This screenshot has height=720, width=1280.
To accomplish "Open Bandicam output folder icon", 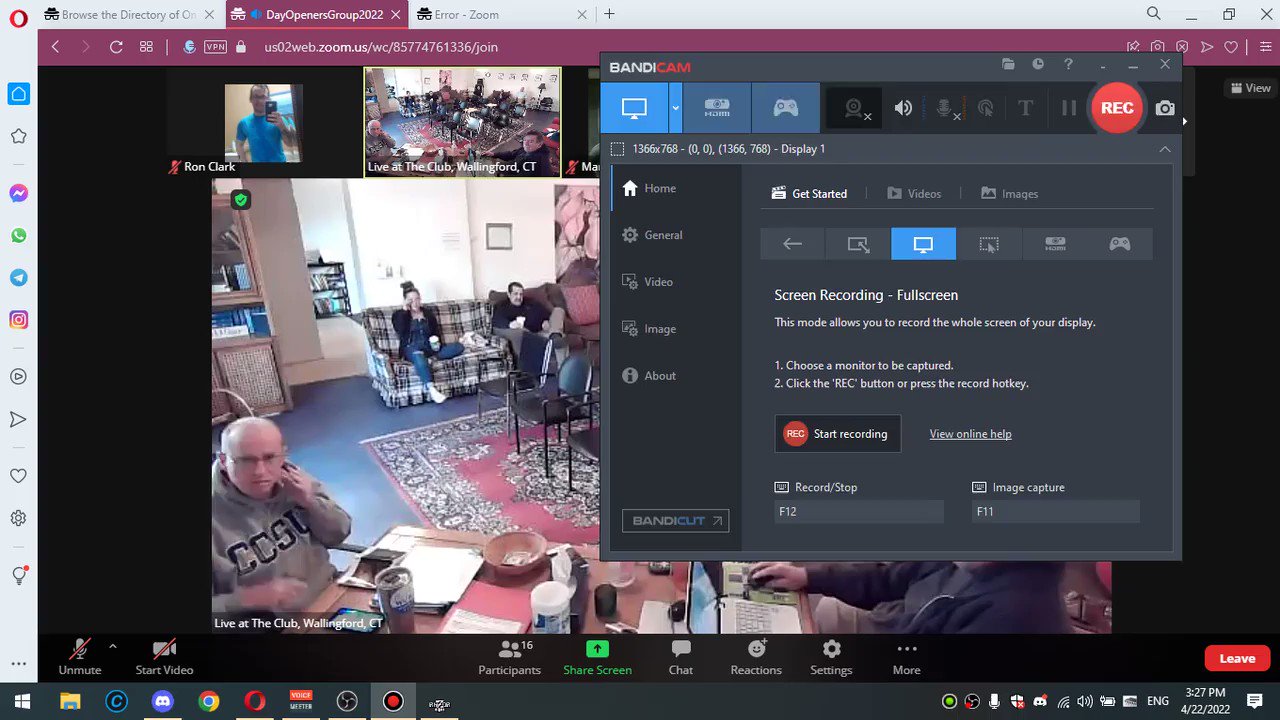I will click(1008, 64).
